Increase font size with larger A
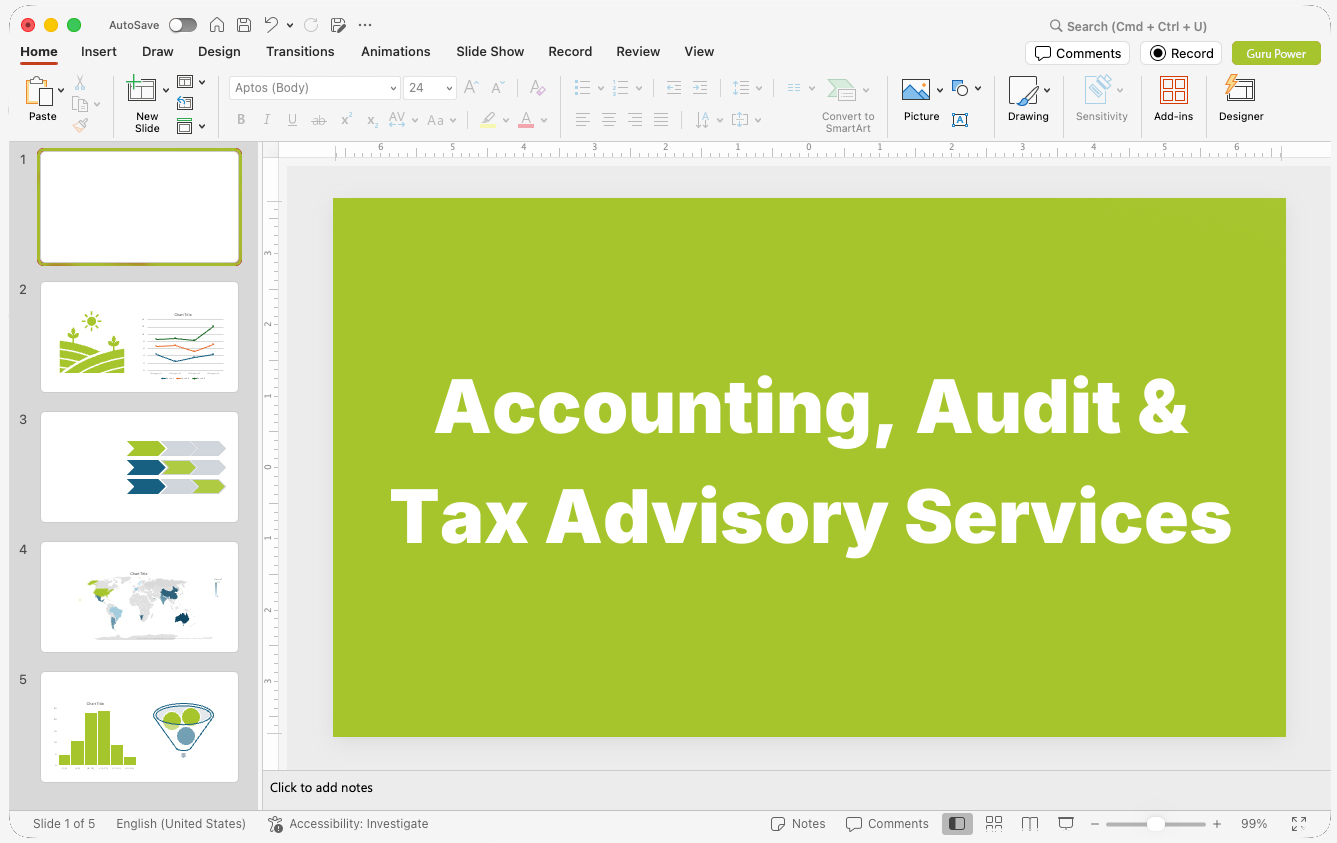1337x843 pixels. (x=471, y=88)
